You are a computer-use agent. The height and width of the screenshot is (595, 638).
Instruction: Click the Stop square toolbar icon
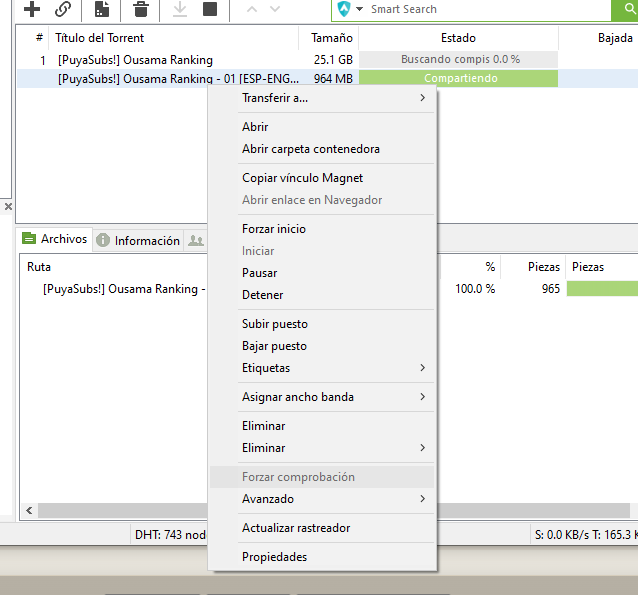click(x=210, y=9)
